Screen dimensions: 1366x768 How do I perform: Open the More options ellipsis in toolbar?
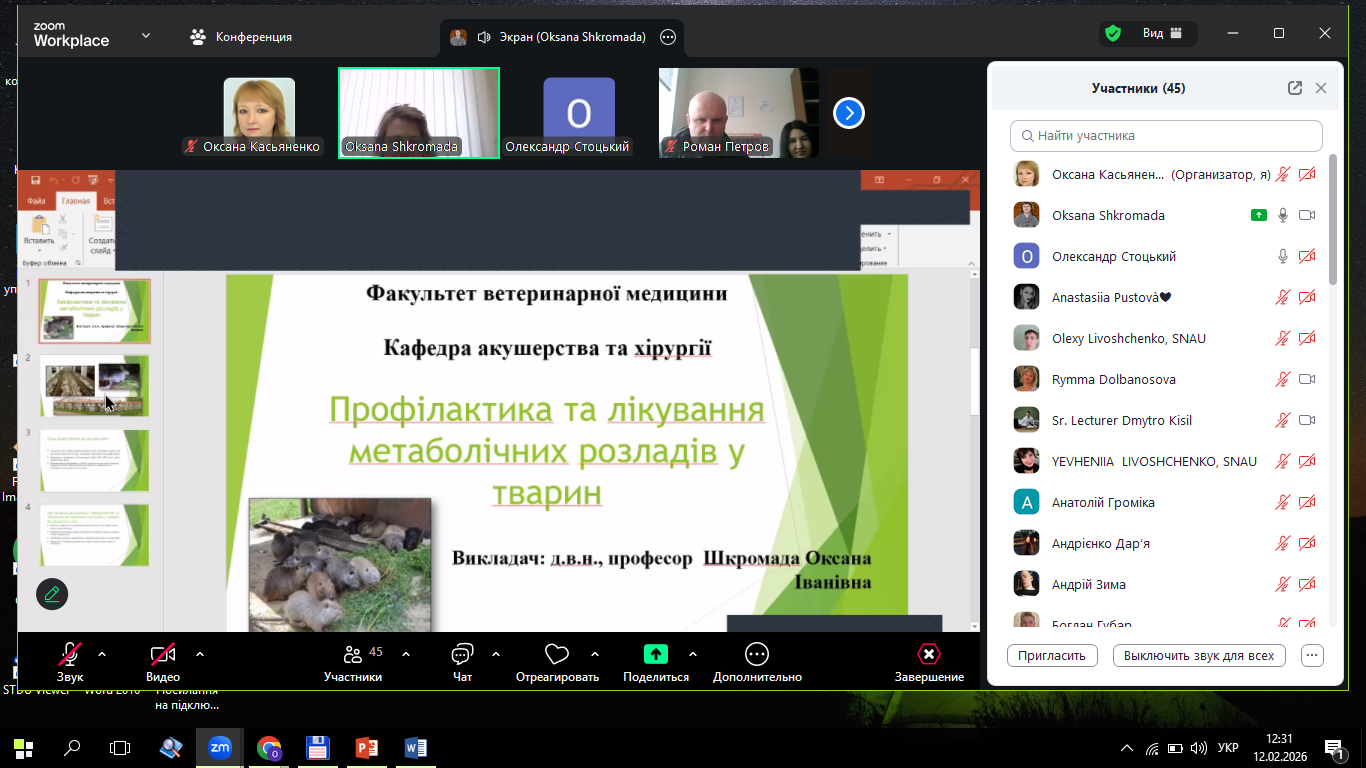pos(757,655)
